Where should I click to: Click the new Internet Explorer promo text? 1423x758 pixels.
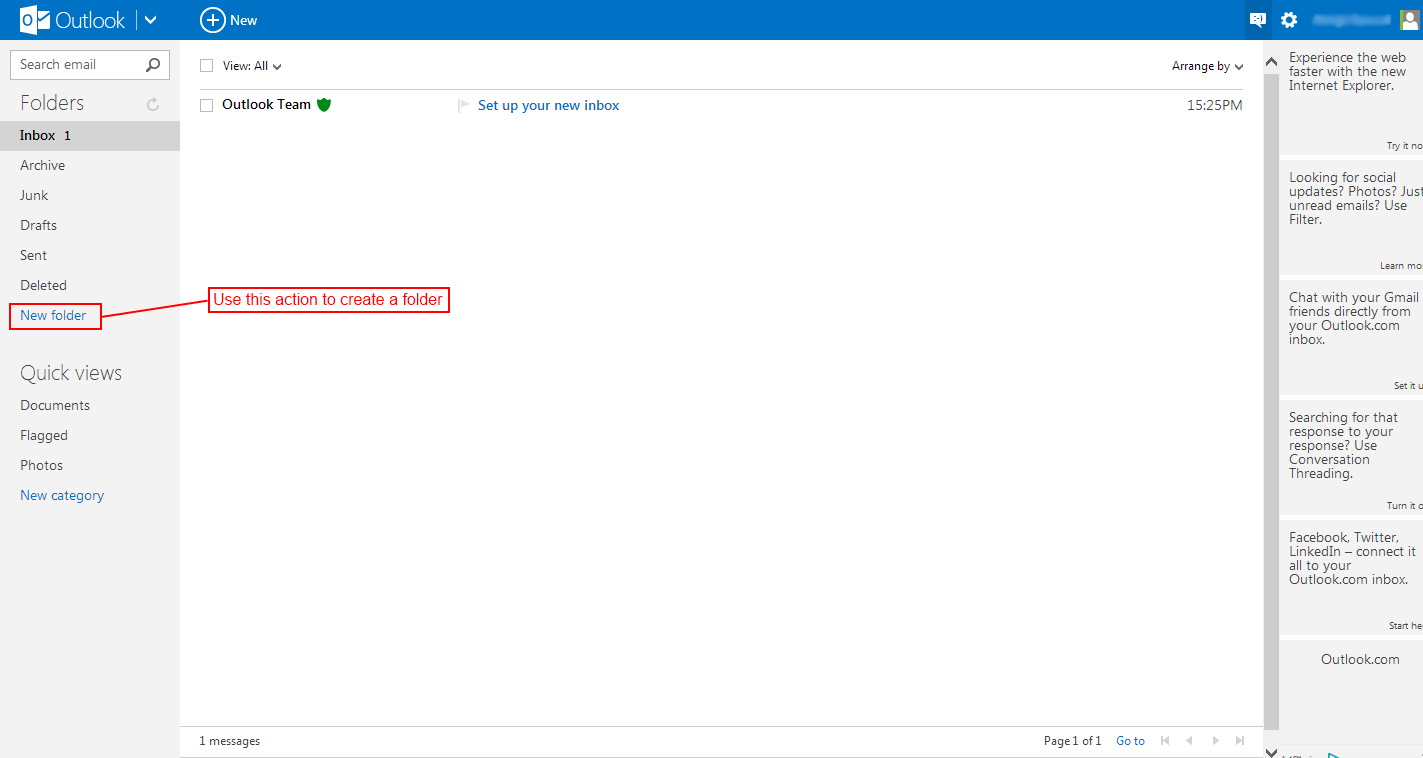pyautogui.click(x=1347, y=72)
